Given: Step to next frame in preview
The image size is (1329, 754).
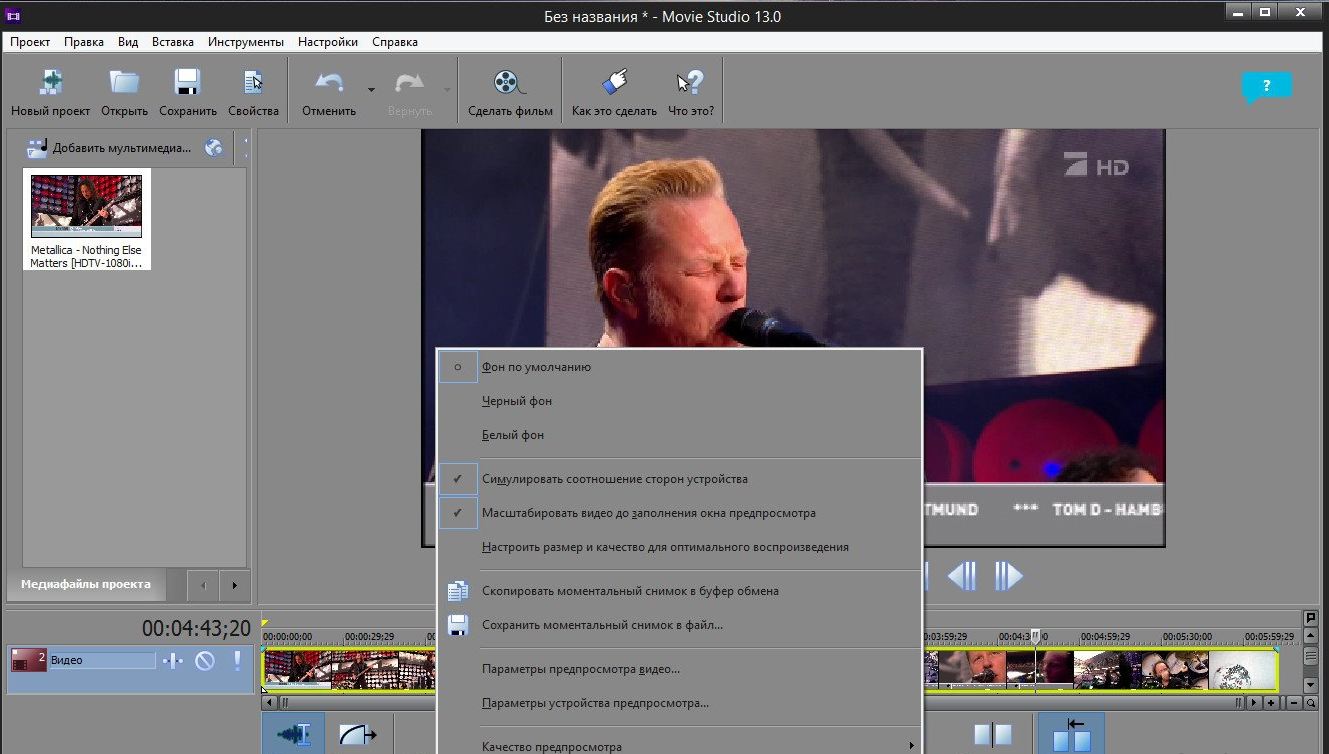Looking at the screenshot, I should pyautogui.click(x=1008, y=576).
